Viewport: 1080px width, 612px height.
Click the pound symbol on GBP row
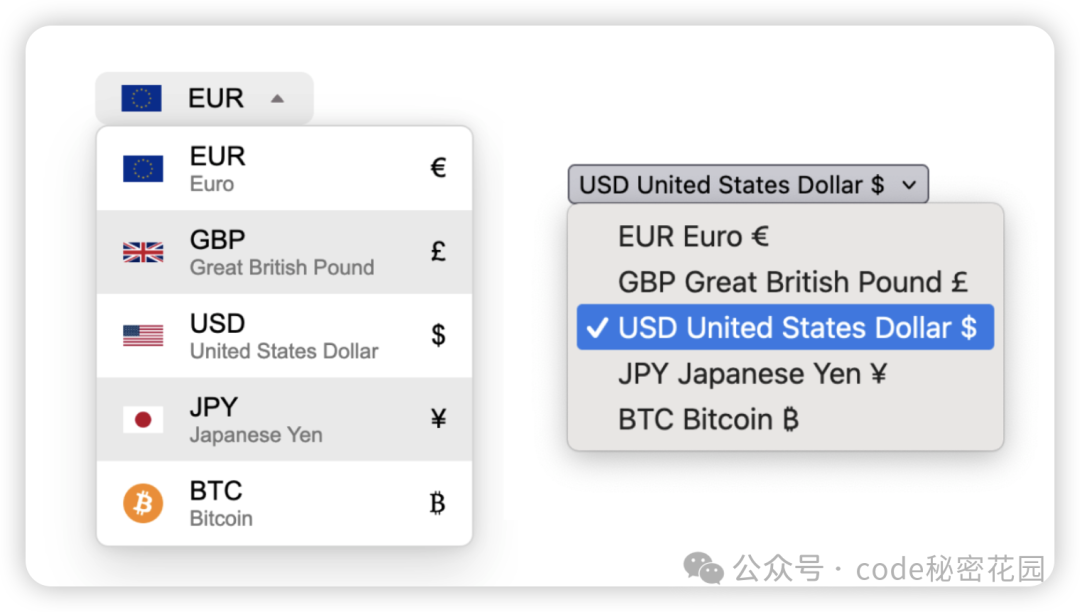pyautogui.click(x=438, y=252)
